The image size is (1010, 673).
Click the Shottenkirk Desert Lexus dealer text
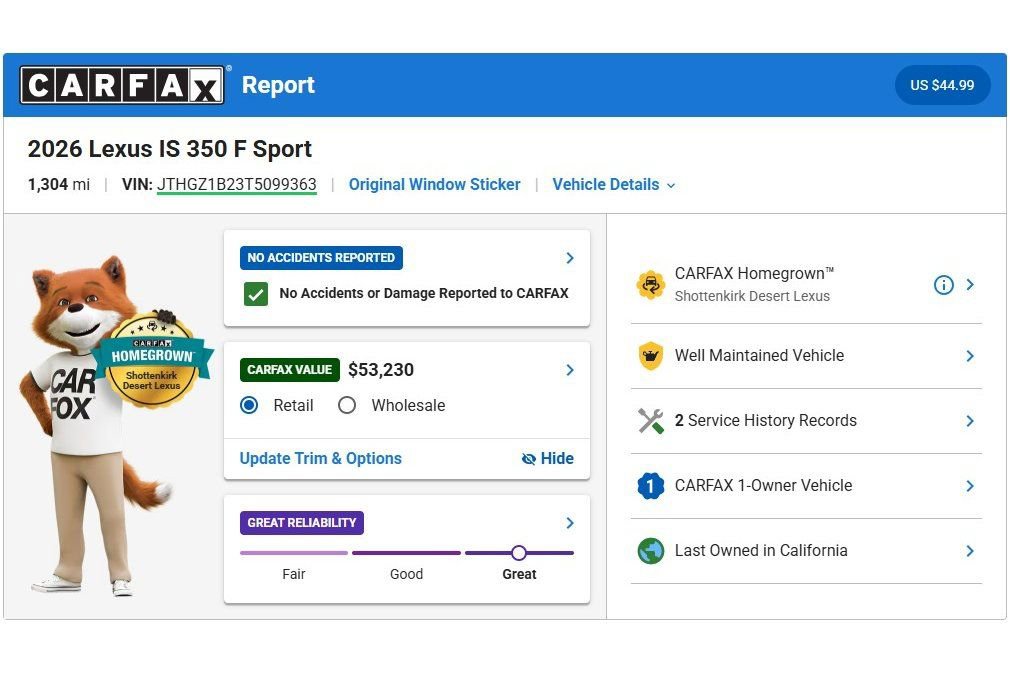pos(752,296)
